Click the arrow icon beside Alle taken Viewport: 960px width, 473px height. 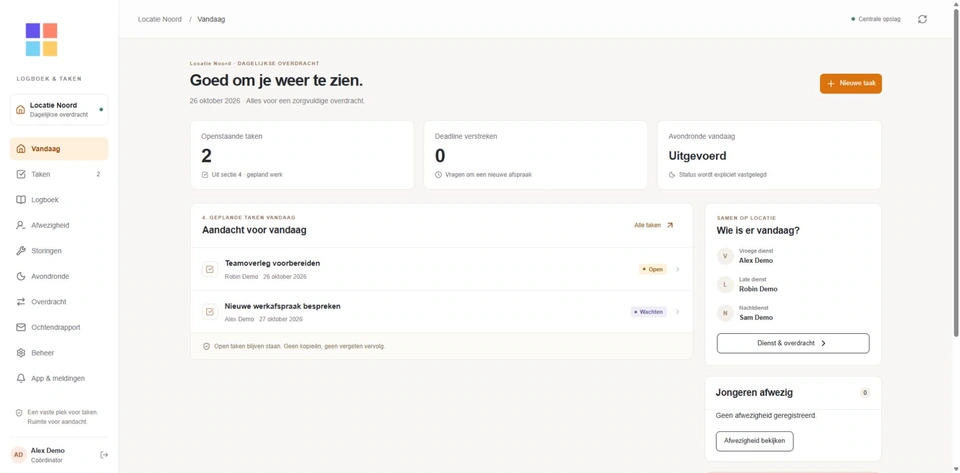[x=670, y=225]
